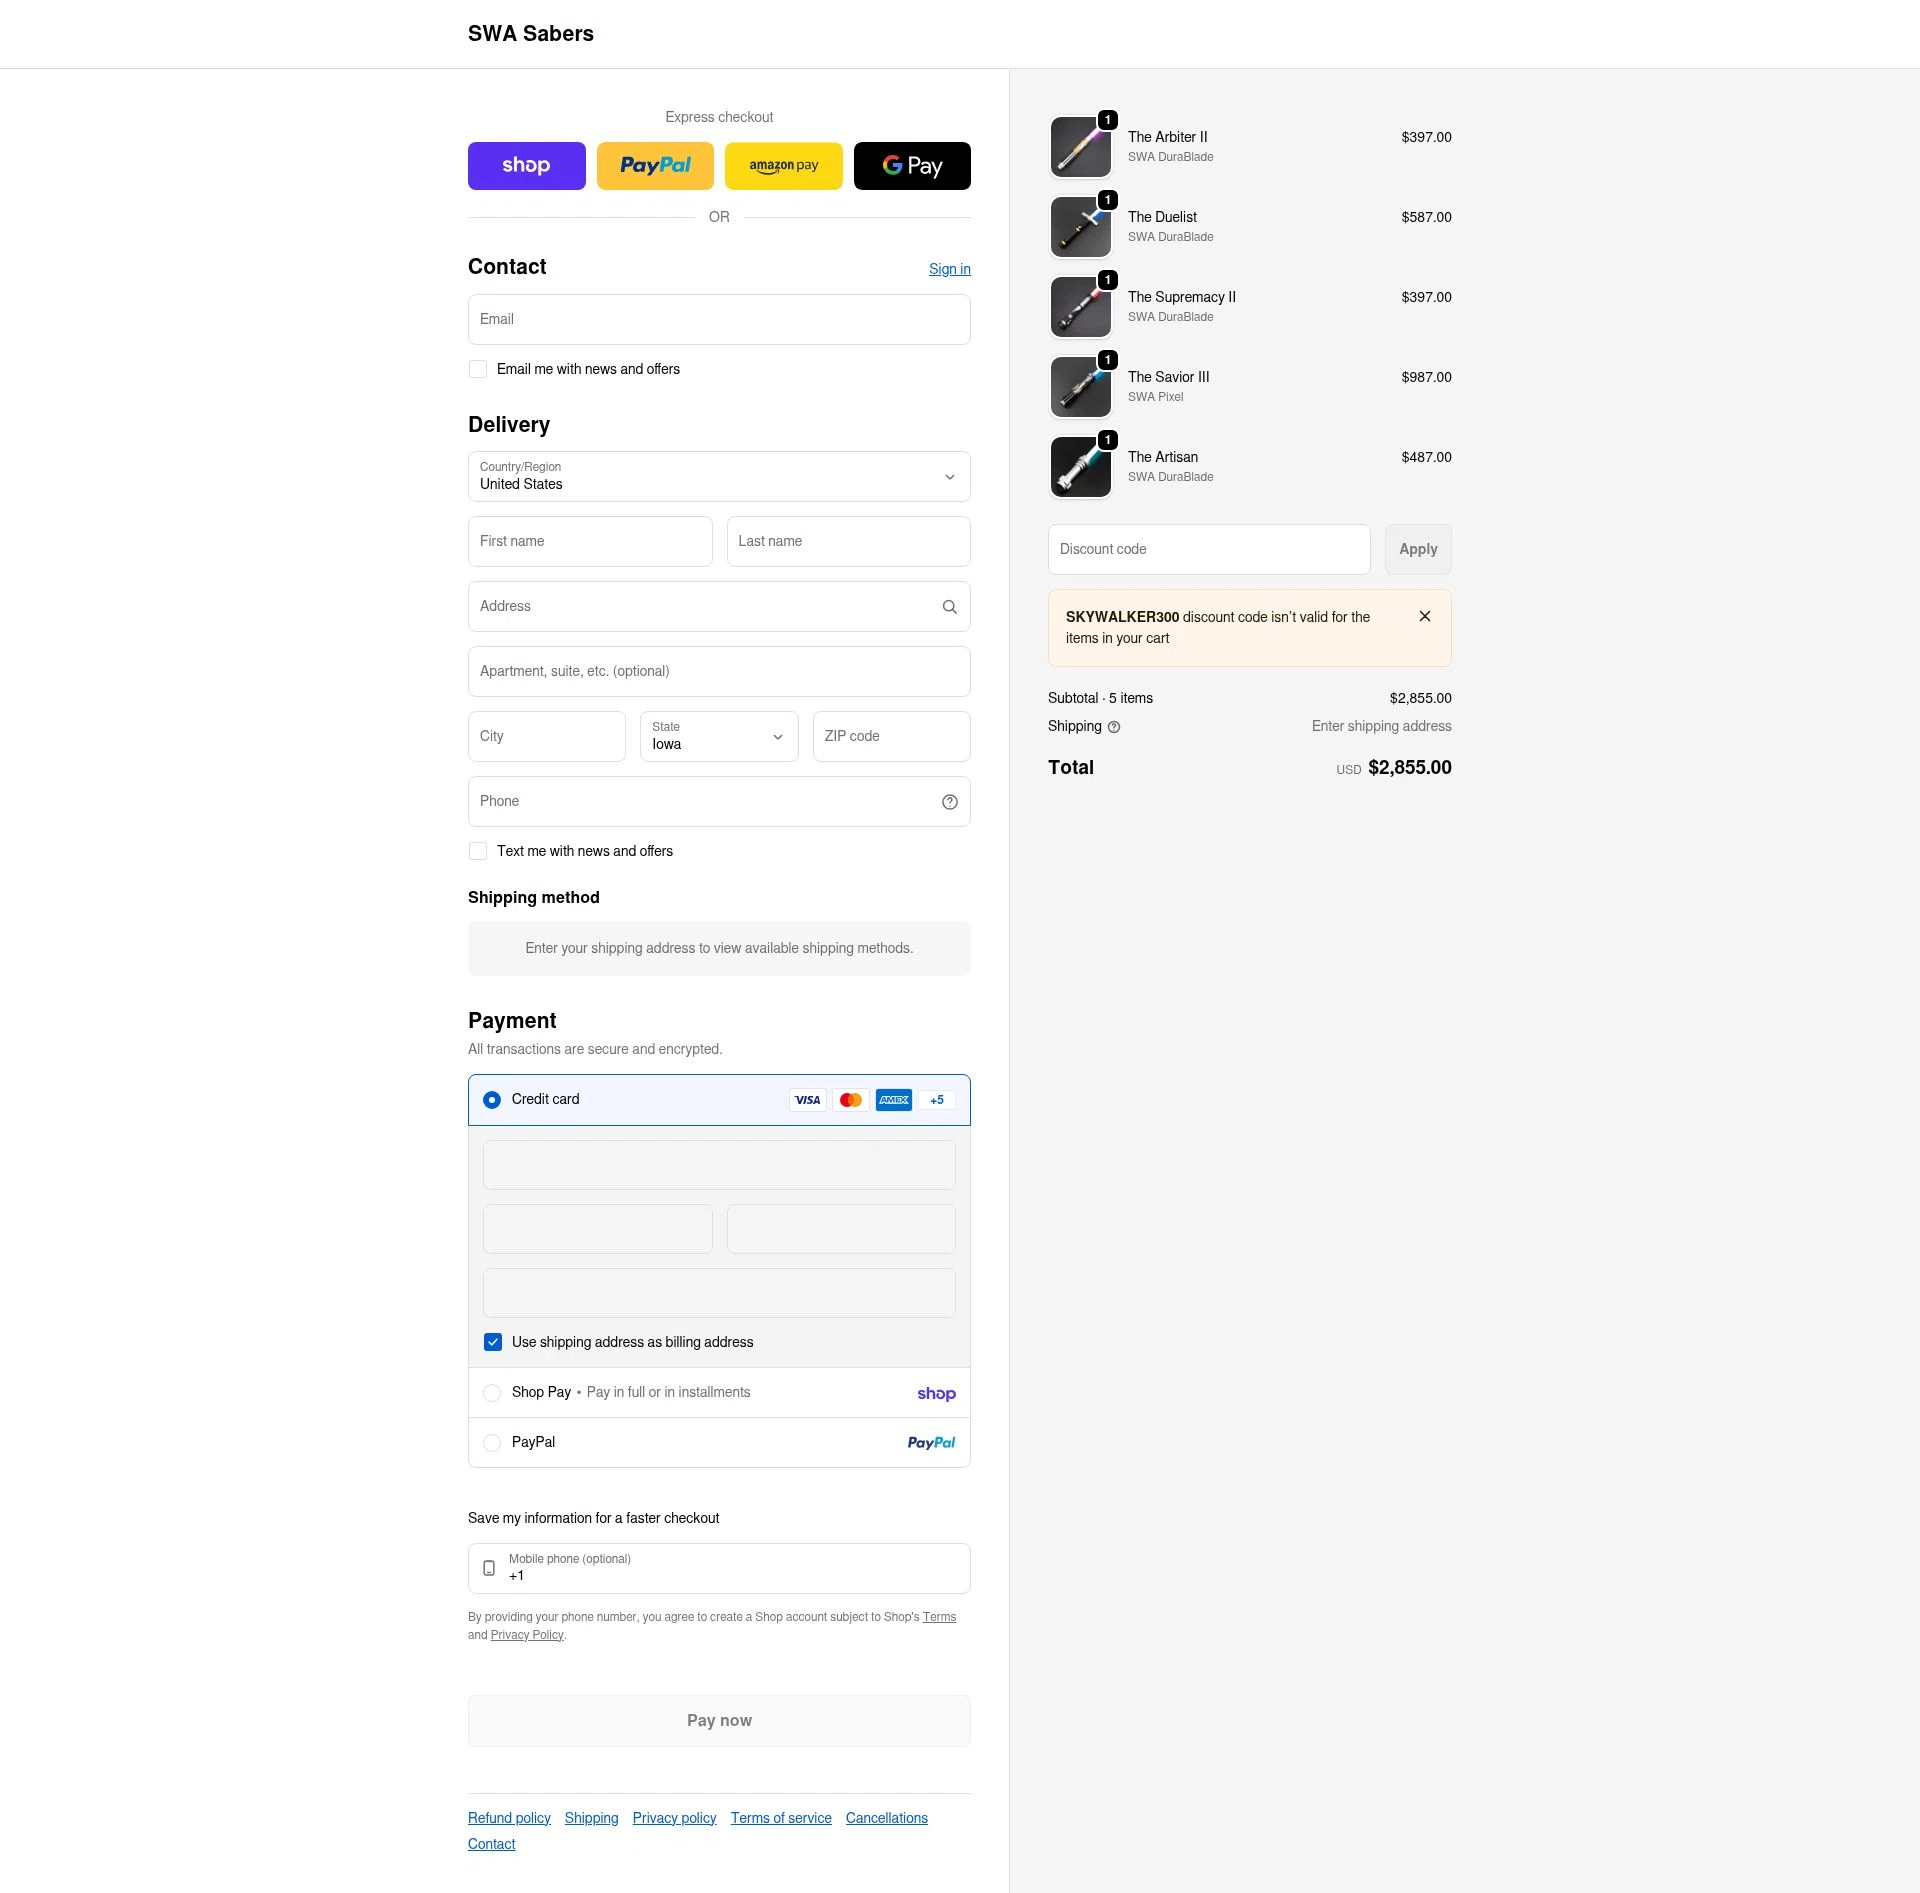The width and height of the screenshot is (1920, 1893).
Task: Open the phone number help tooltip
Action: pos(948,801)
